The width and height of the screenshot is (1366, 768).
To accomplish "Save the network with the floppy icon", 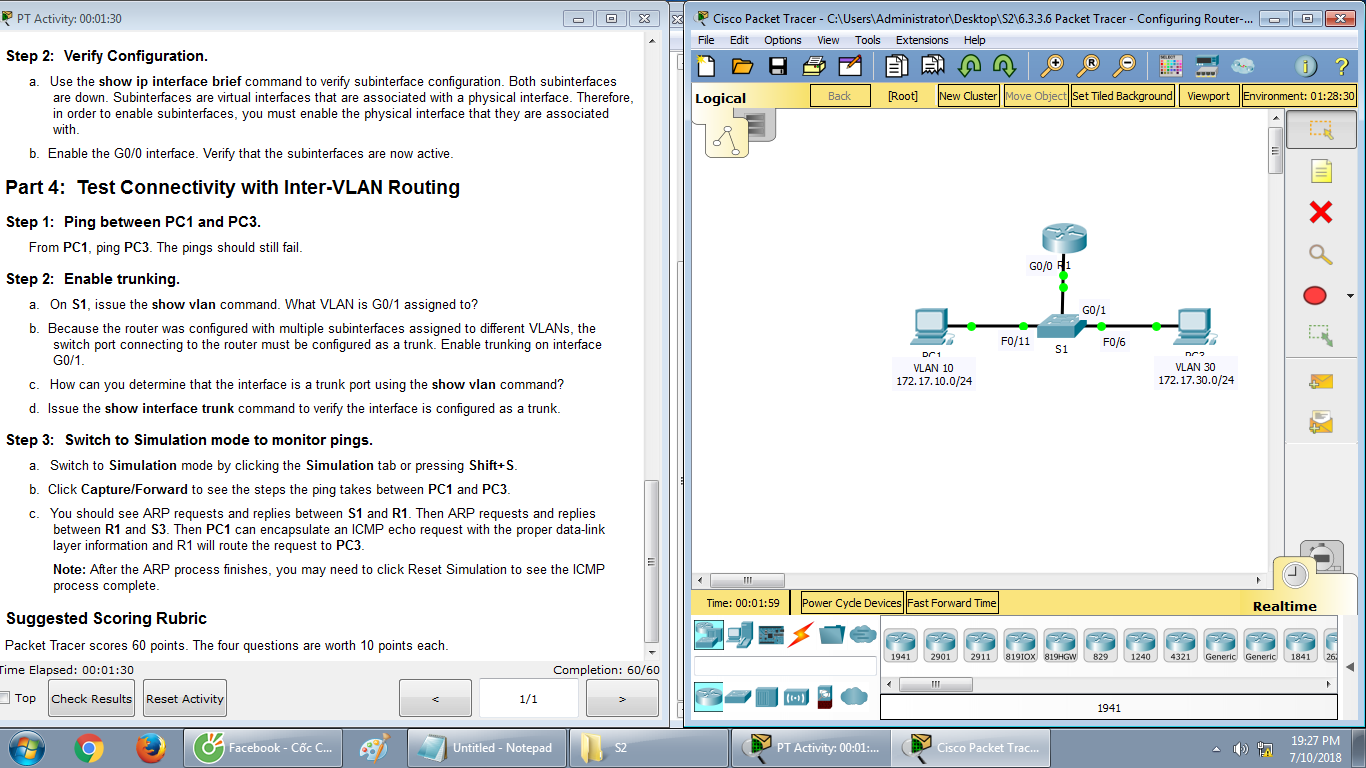I will tap(778, 66).
